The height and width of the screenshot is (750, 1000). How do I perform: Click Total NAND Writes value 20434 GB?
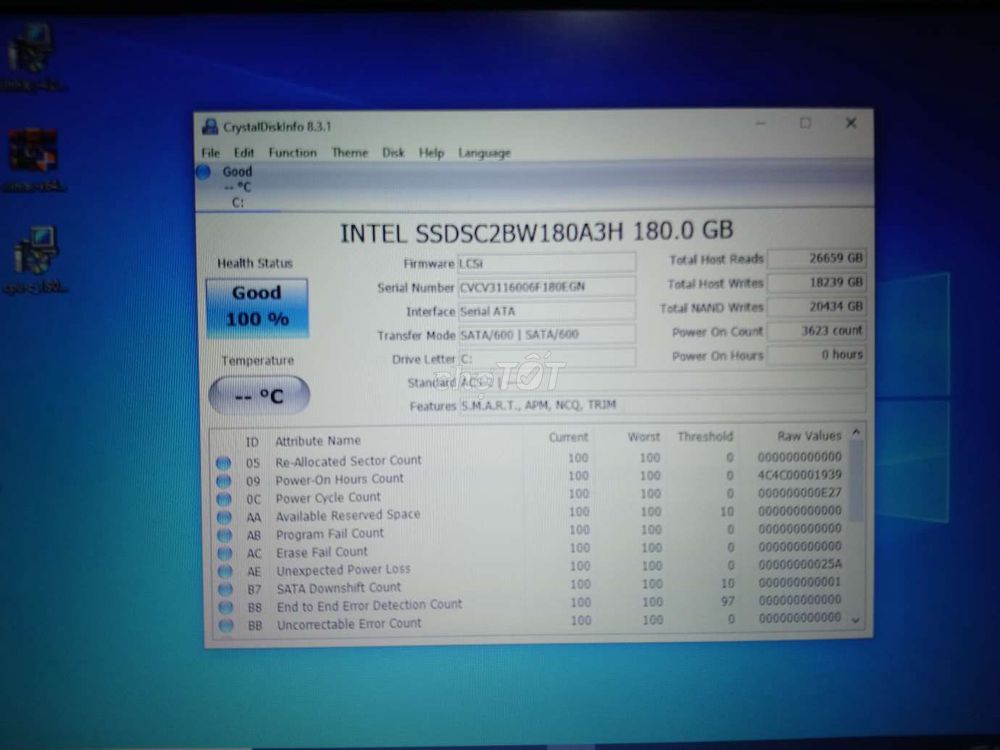(x=816, y=307)
